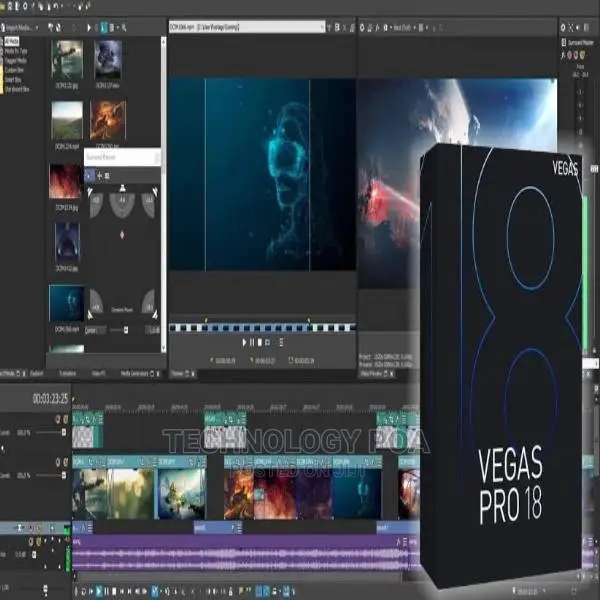This screenshot has width=600, height=600.
Task: Select Tagged Media bin
Action: [x=15, y=60]
